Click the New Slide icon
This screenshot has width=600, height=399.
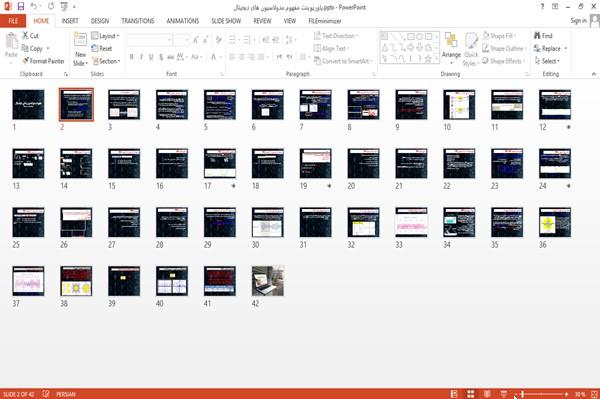coord(80,40)
